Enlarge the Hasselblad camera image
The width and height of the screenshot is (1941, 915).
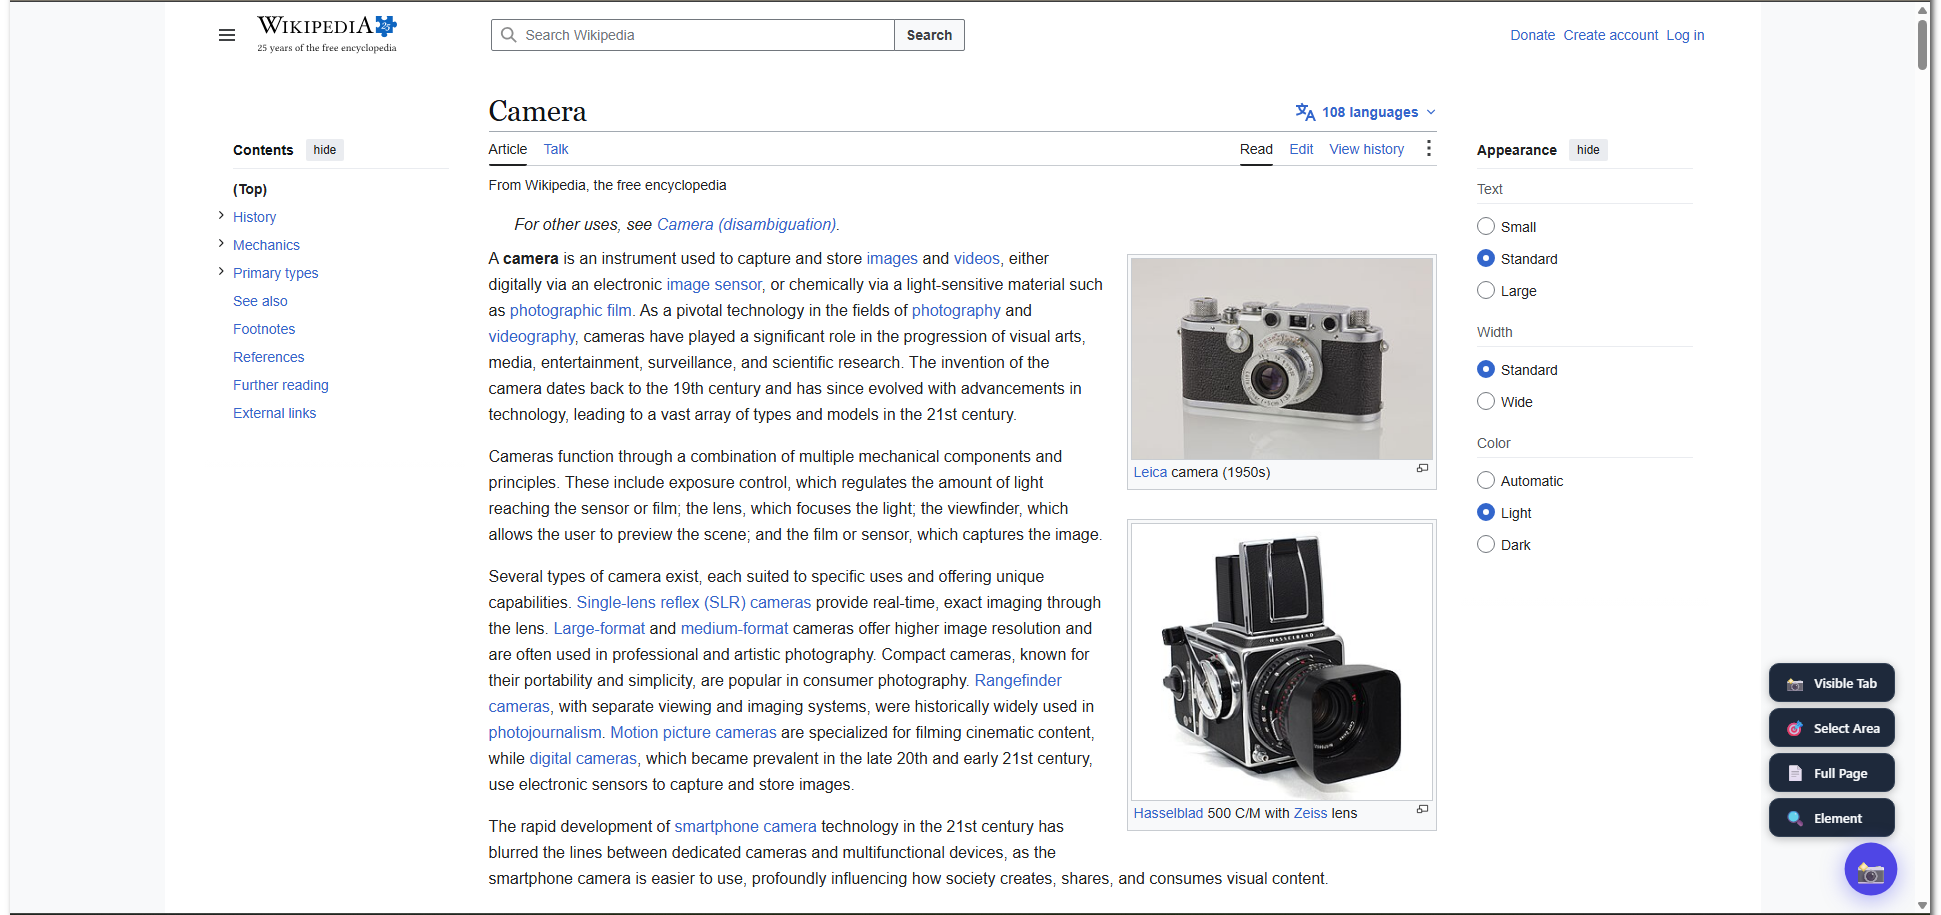[x=1422, y=809]
